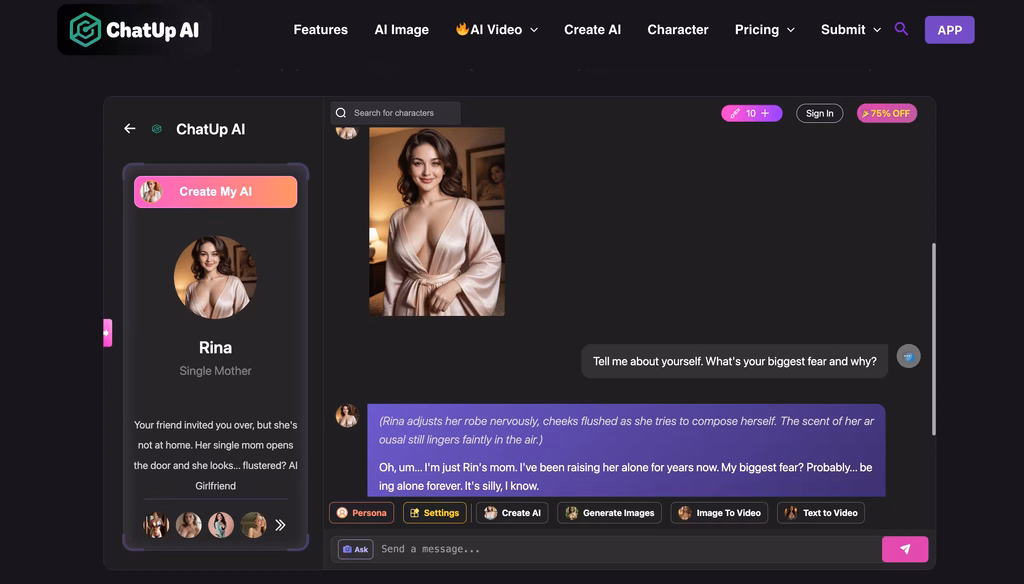Expand the AI Video dropdown menu

497,29
